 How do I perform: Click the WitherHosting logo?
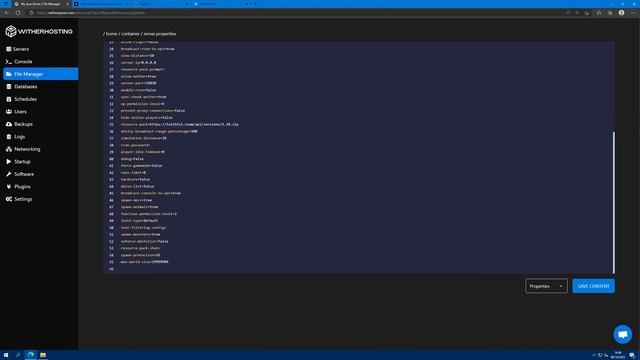(39, 31)
